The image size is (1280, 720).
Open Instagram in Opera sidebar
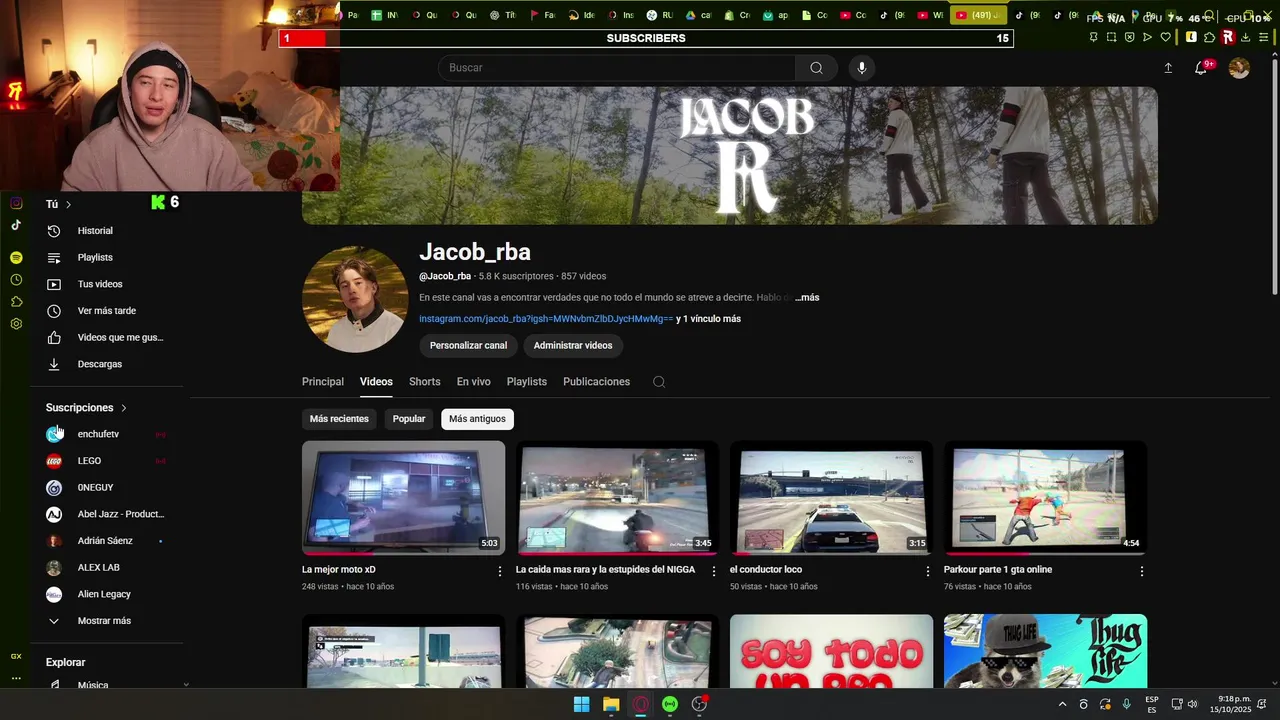[16, 203]
